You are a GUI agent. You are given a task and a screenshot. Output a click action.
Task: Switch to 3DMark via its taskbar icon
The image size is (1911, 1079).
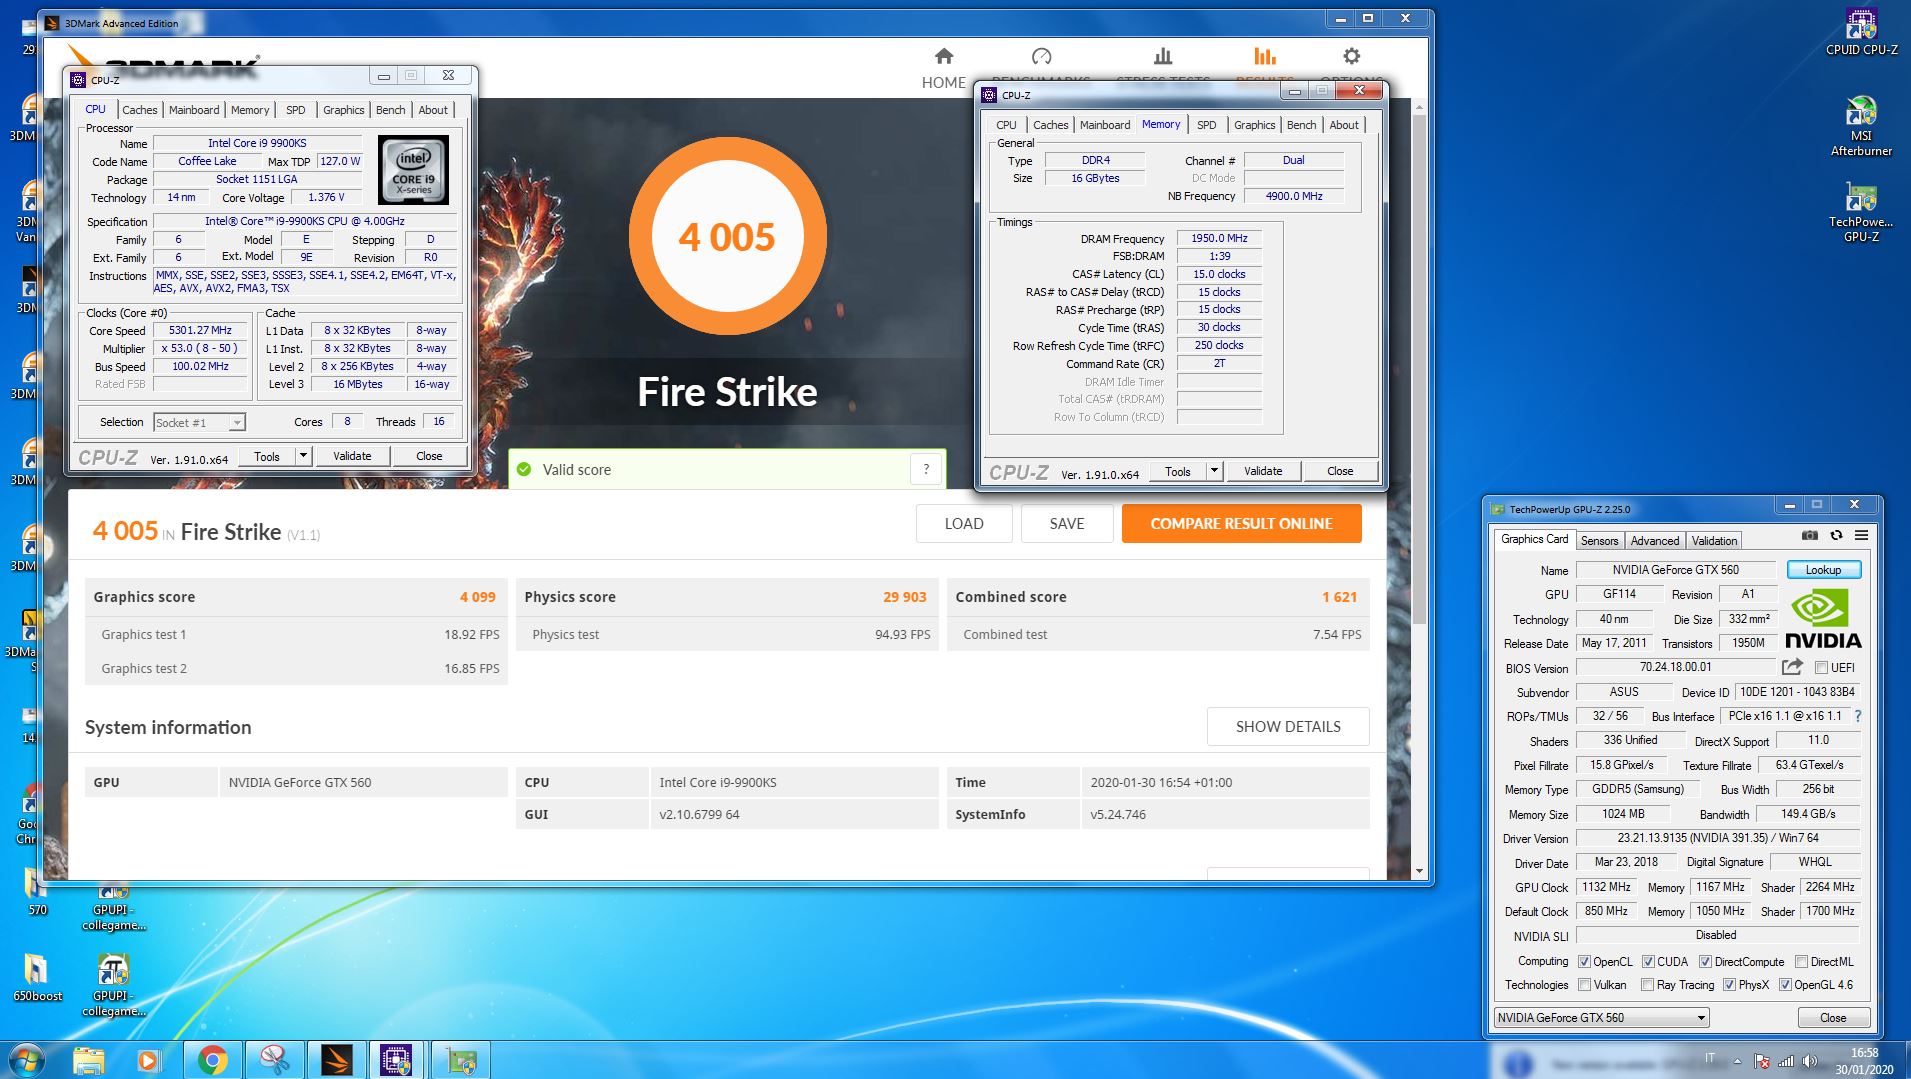coord(336,1060)
